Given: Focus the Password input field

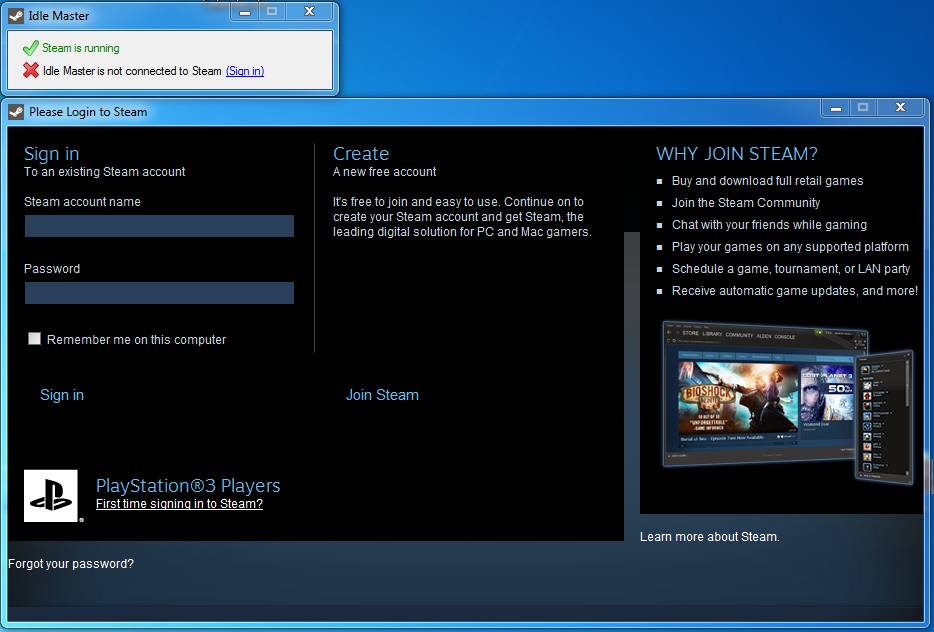Looking at the screenshot, I should 159,292.
